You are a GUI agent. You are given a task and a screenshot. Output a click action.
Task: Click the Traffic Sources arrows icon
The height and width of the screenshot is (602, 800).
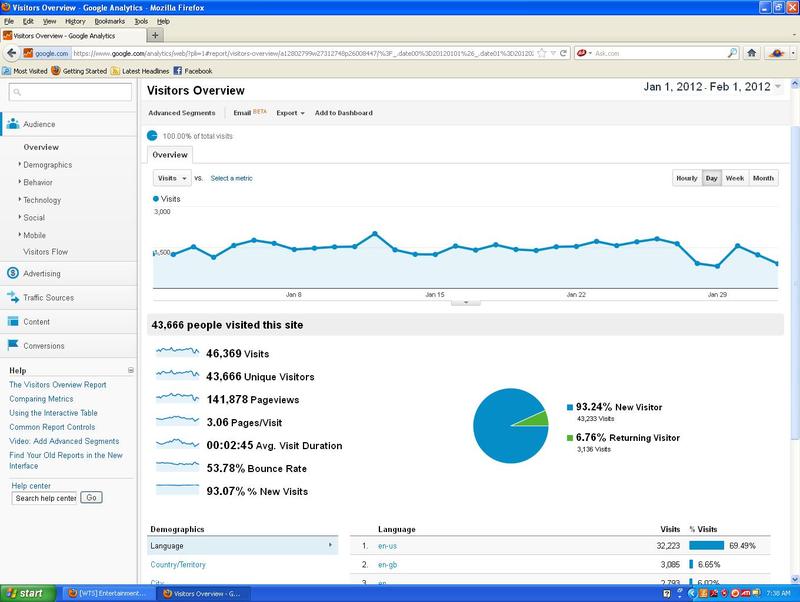coord(13,297)
